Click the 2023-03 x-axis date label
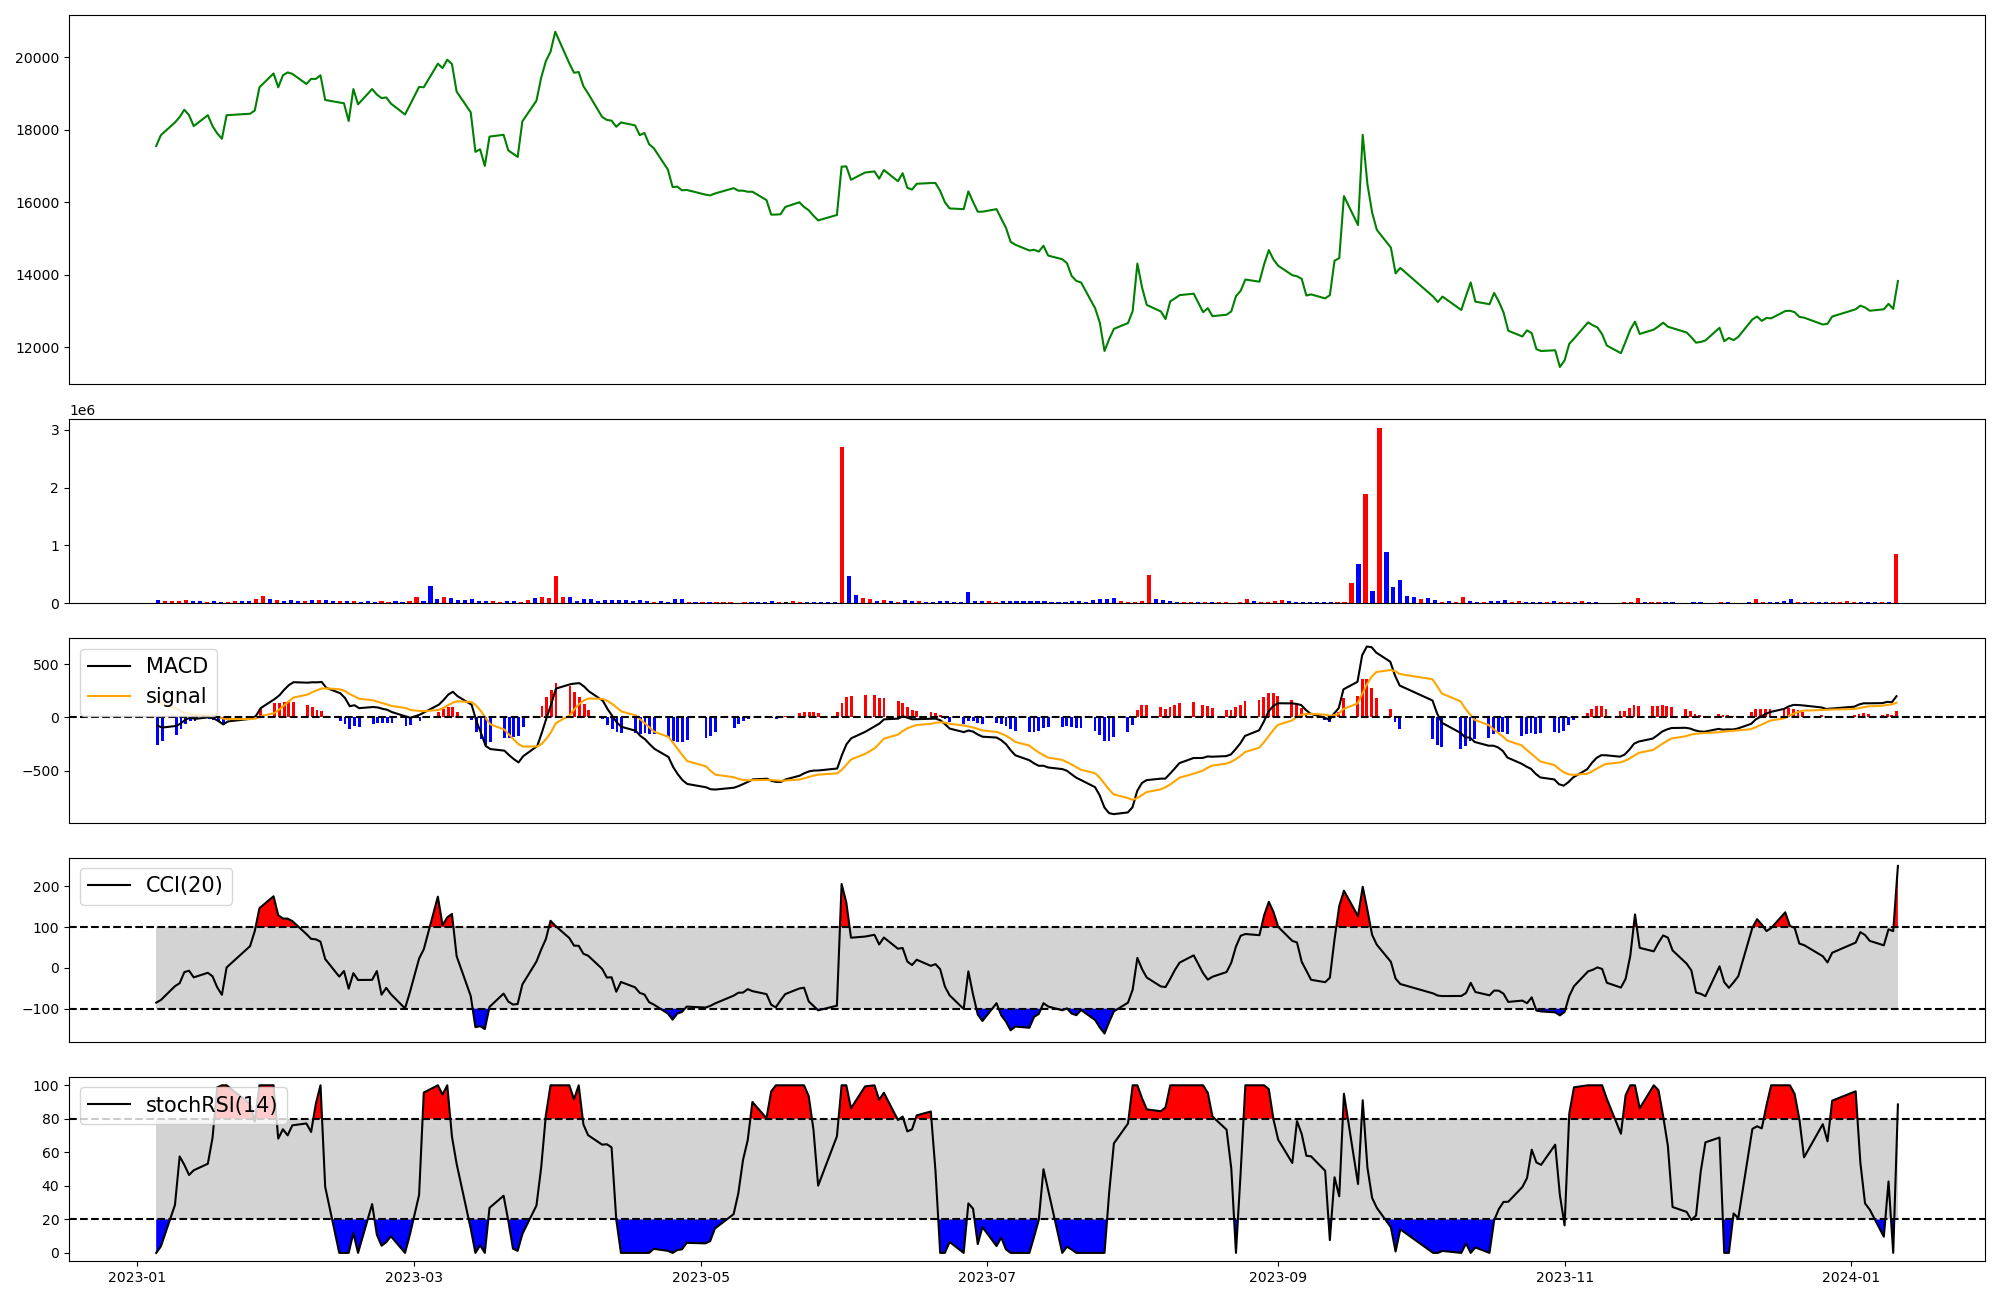Screen dimensions: 2000x1300 click(414, 1277)
